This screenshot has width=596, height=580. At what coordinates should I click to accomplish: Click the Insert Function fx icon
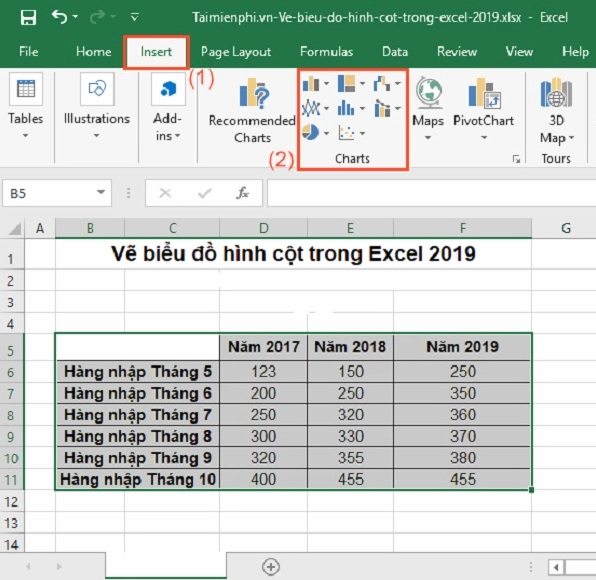243,193
